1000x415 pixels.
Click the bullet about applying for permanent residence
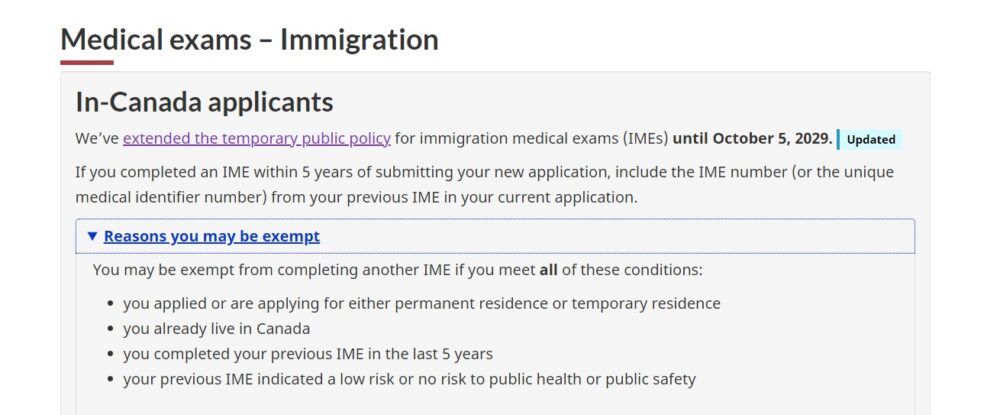[x=422, y=303]
